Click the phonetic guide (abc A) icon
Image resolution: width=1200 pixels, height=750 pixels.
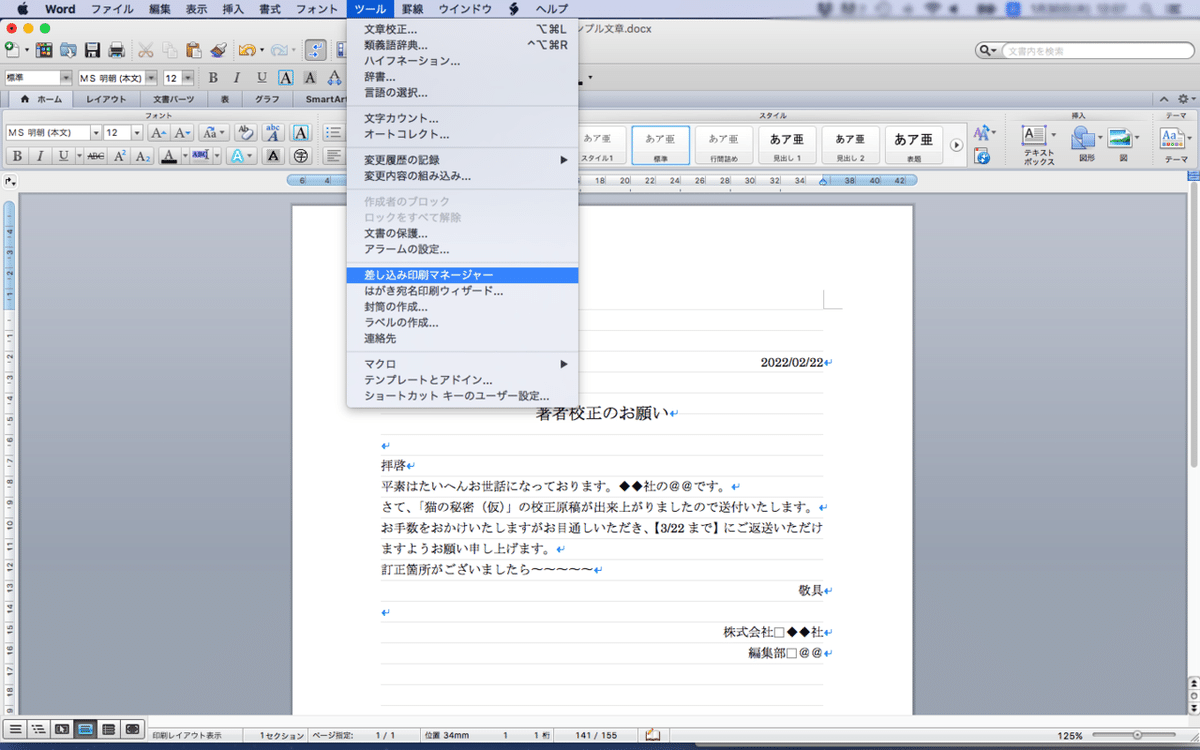tap(273, 133)
